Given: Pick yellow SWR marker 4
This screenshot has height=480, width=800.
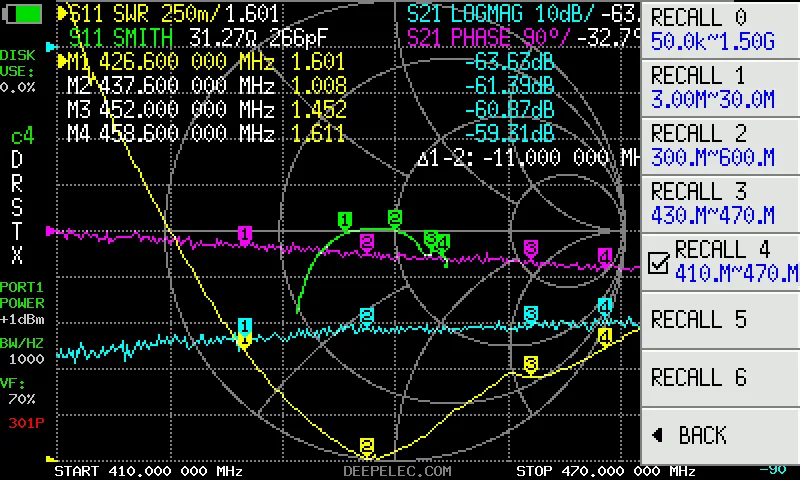Looking at the screenshot, I should point(605,337).
